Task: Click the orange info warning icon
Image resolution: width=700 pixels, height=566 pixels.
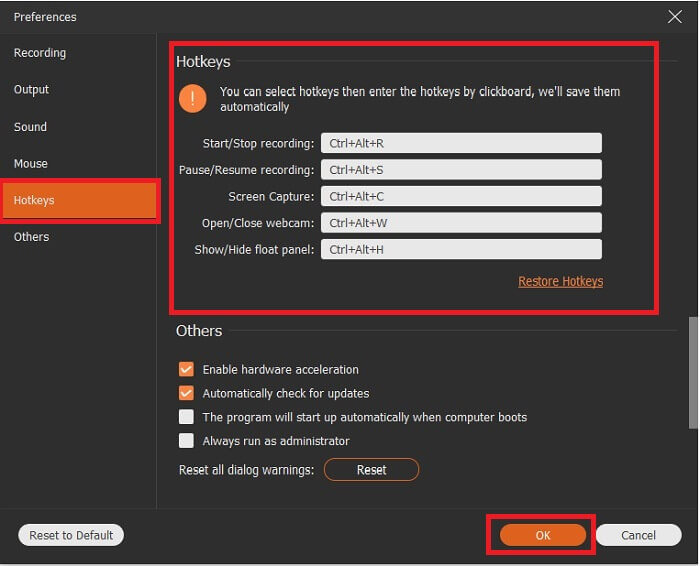Action: click(x=192, y=98)
